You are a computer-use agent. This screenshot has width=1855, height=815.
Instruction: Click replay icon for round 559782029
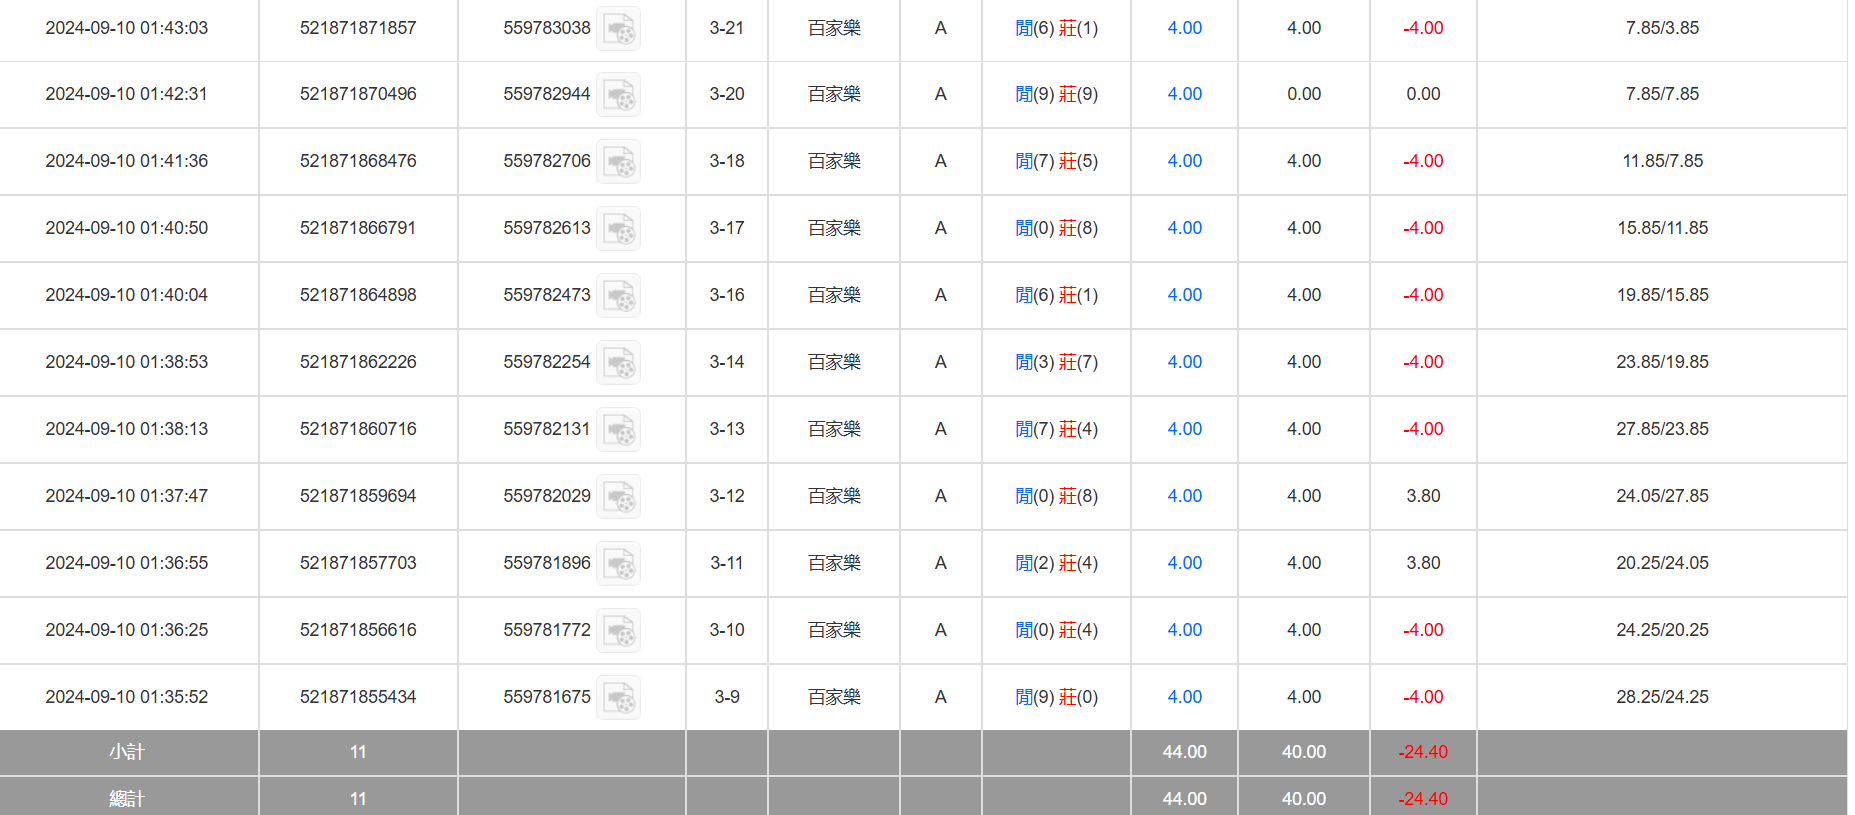pos(619,497)
